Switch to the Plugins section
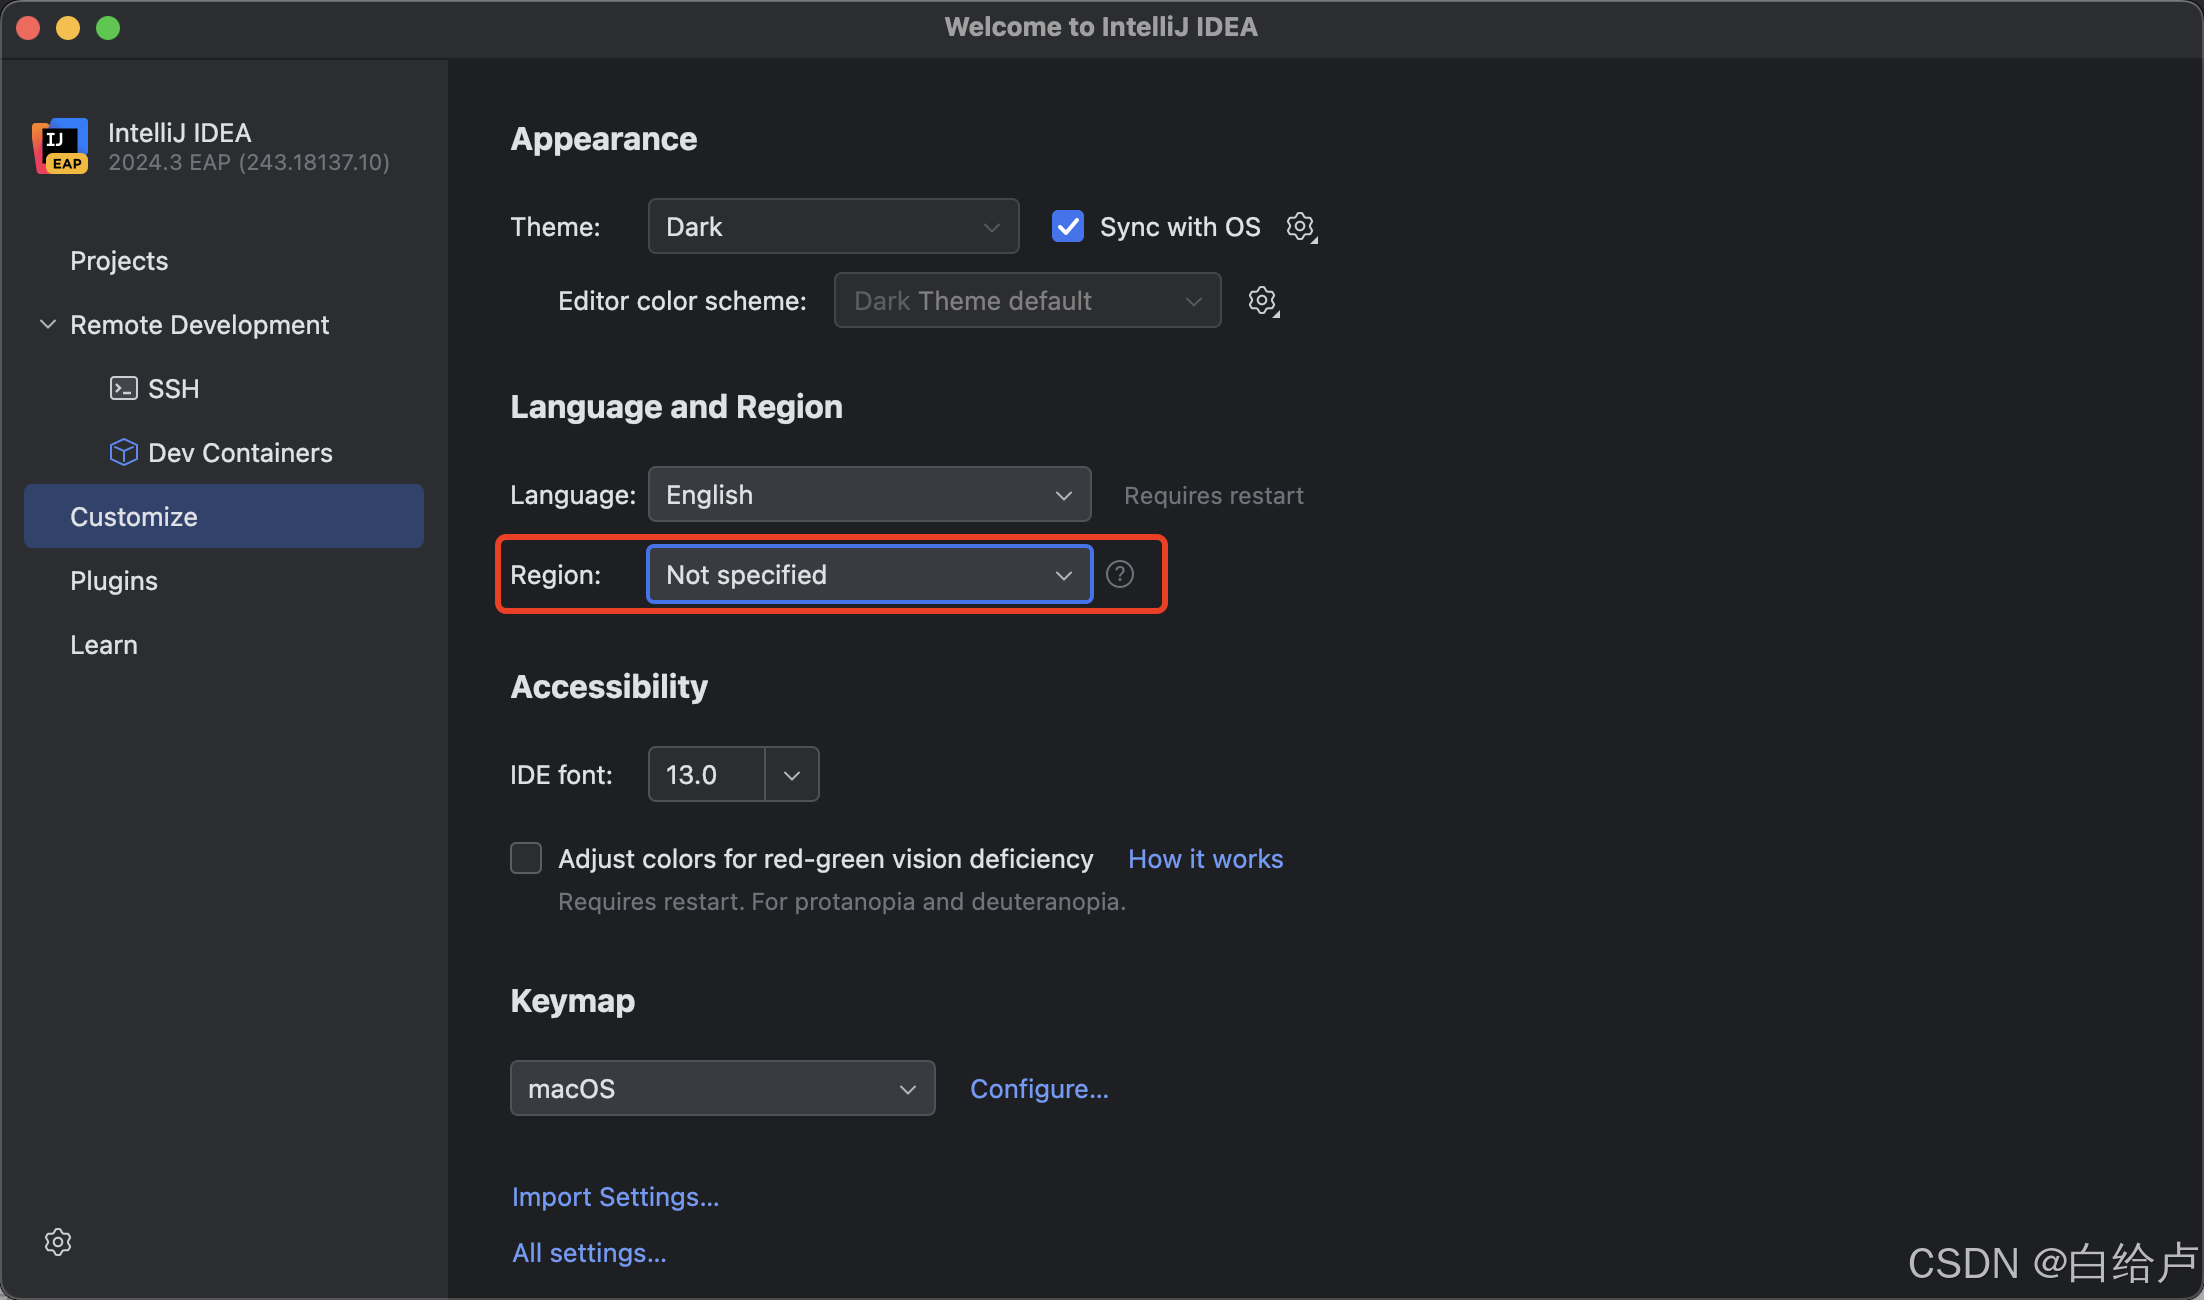 click(114, 581)
